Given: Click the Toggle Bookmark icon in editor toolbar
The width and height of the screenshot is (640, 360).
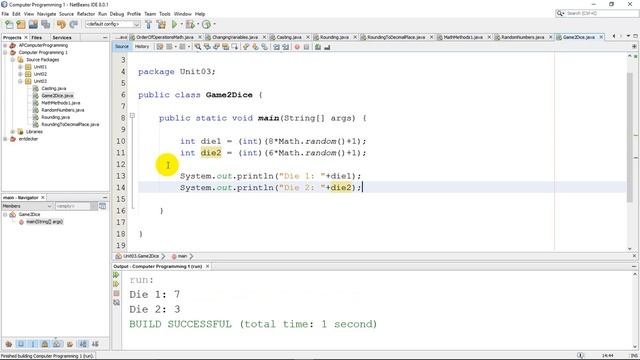Looking at the screenshot, I should point(264,47).
